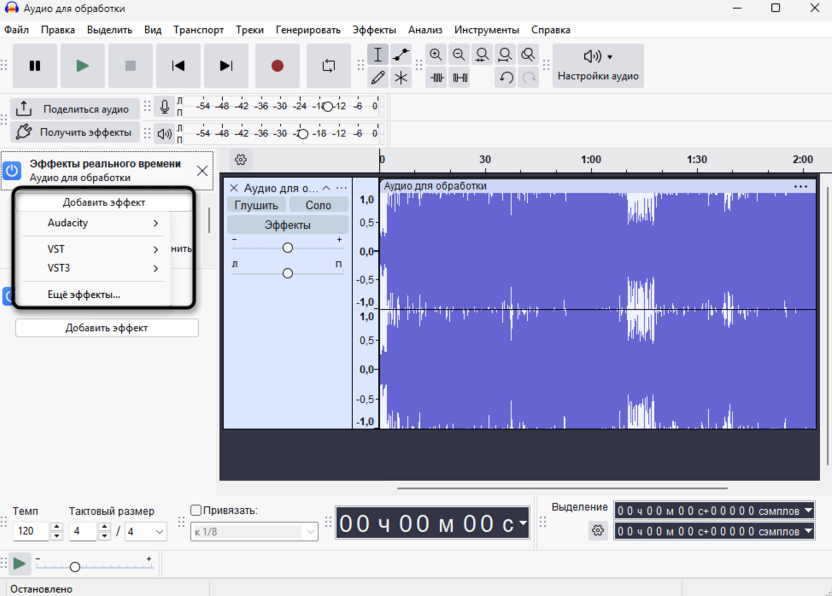Silence the selected audio
The image size is (832, 596).
[460, 78]
